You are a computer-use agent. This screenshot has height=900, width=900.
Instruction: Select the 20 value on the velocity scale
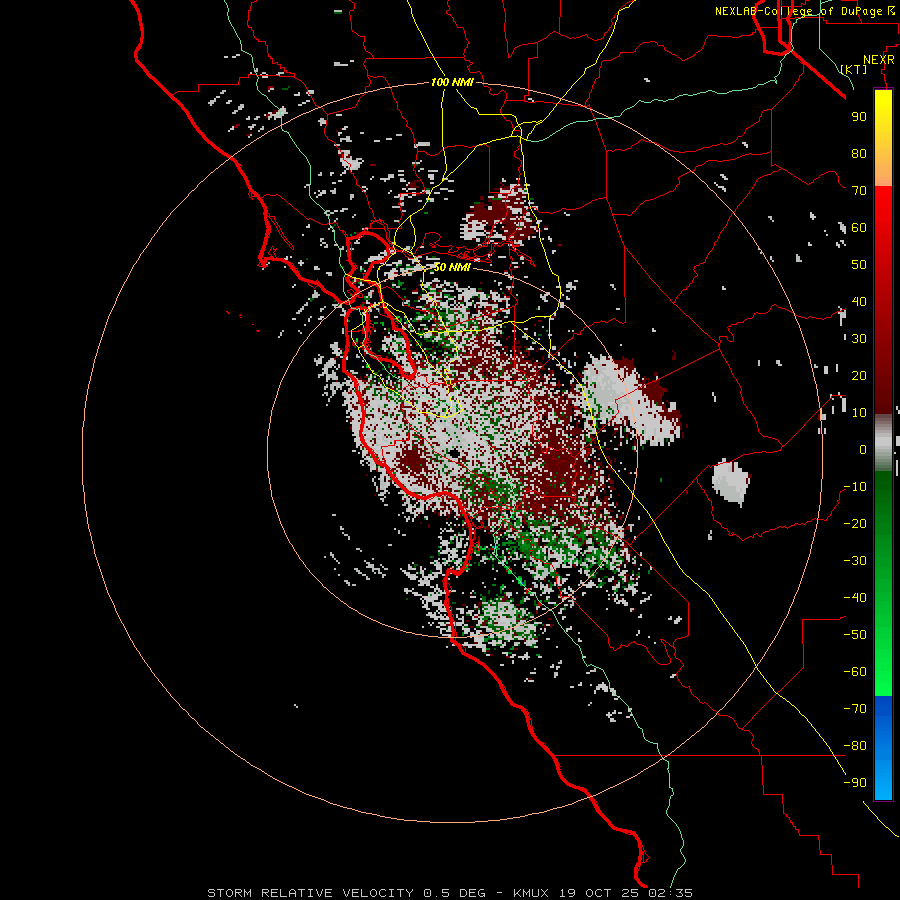tap(859, 375)
